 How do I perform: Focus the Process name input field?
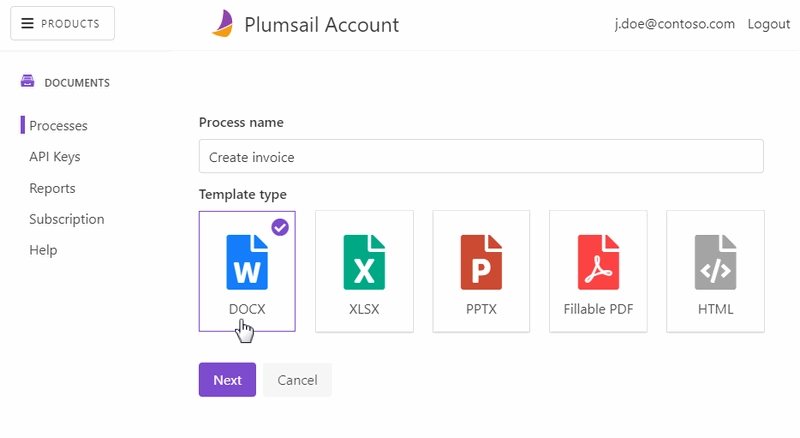point(481,156)
